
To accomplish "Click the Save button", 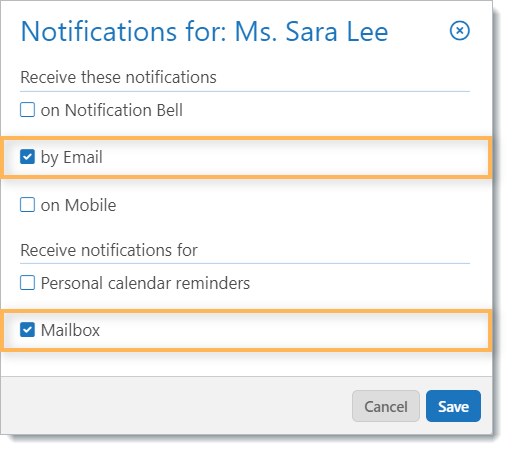I will pyautogui.click(x=453, y=406).
